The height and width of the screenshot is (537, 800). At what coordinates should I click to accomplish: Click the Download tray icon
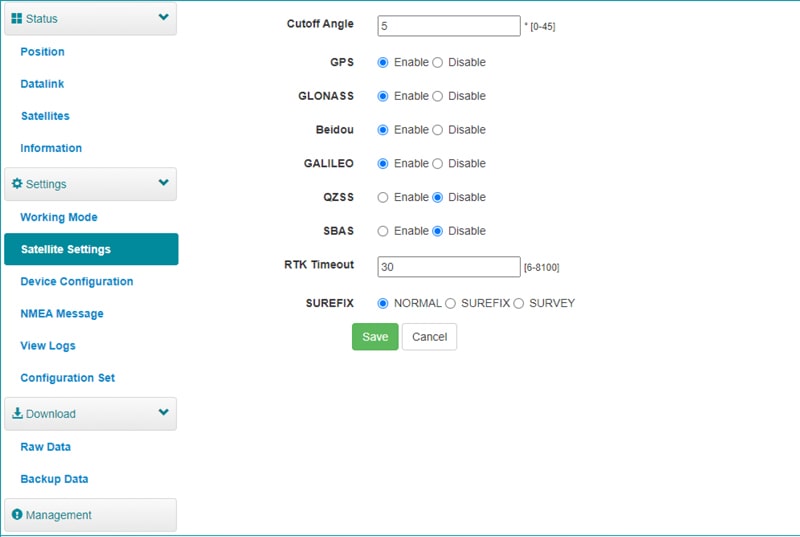(x=17, y=413)
